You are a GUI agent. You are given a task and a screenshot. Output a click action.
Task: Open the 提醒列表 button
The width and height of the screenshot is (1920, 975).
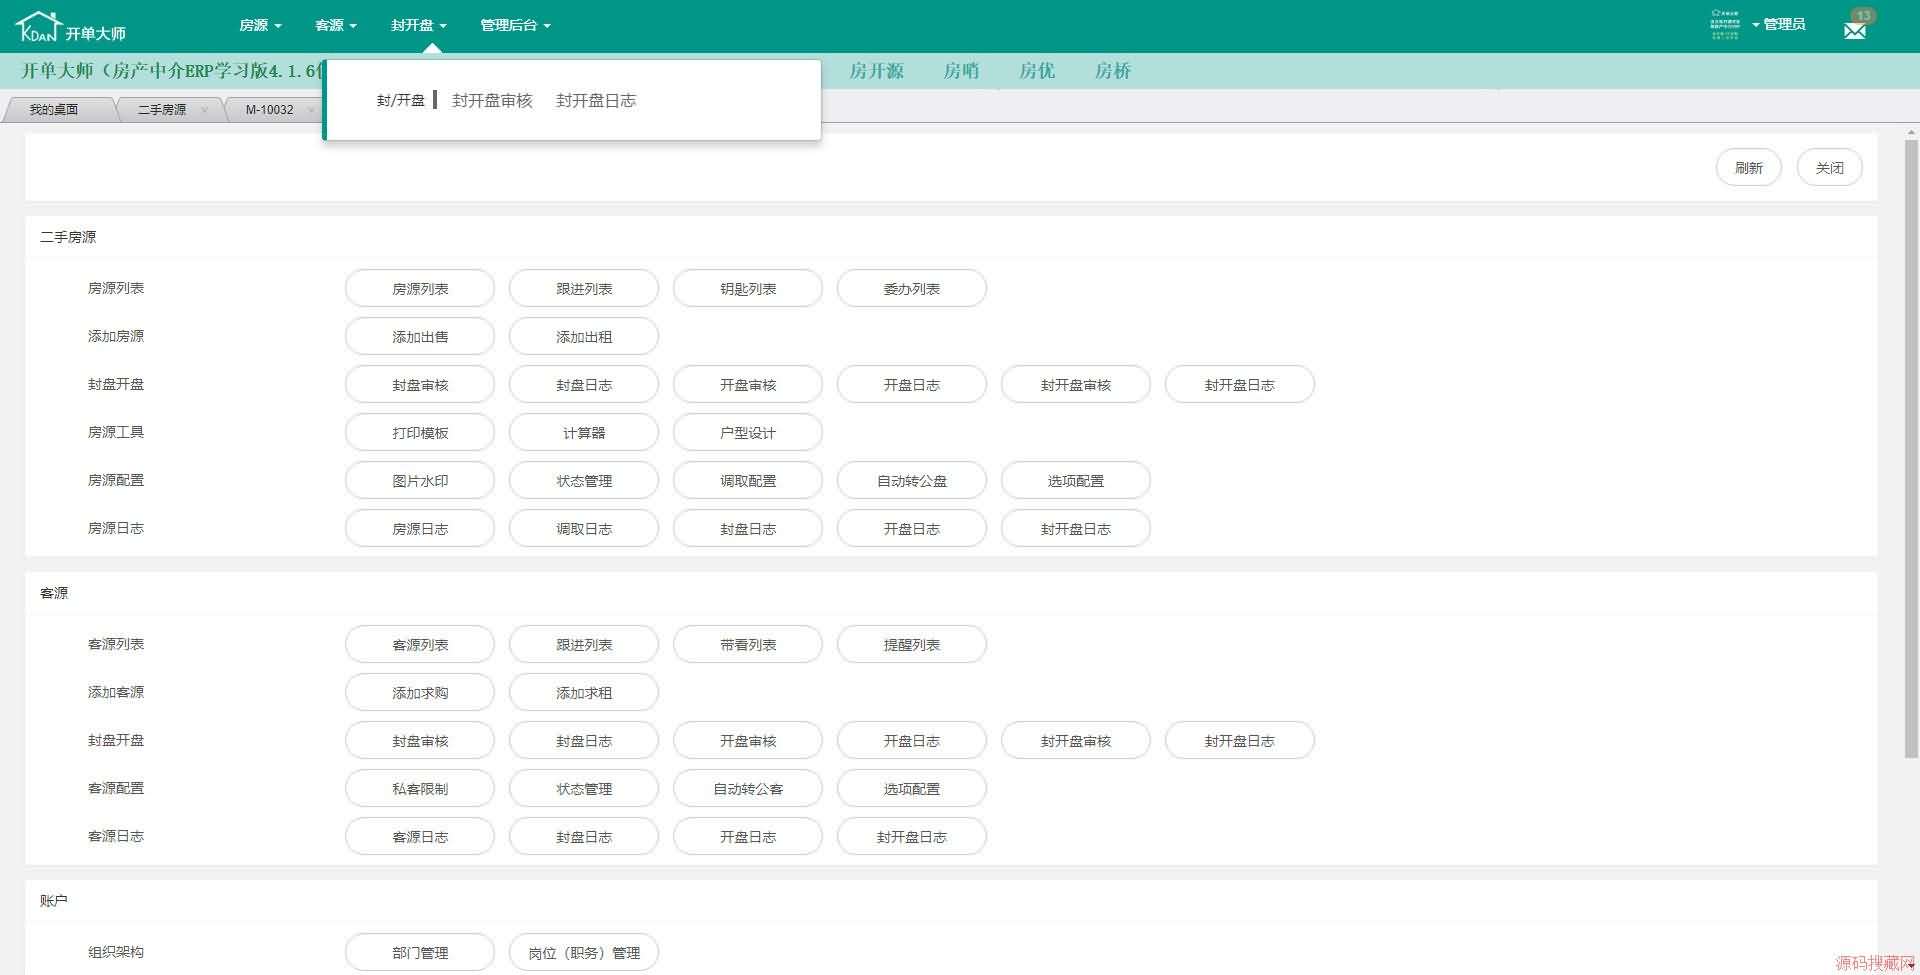coord(912,645)
